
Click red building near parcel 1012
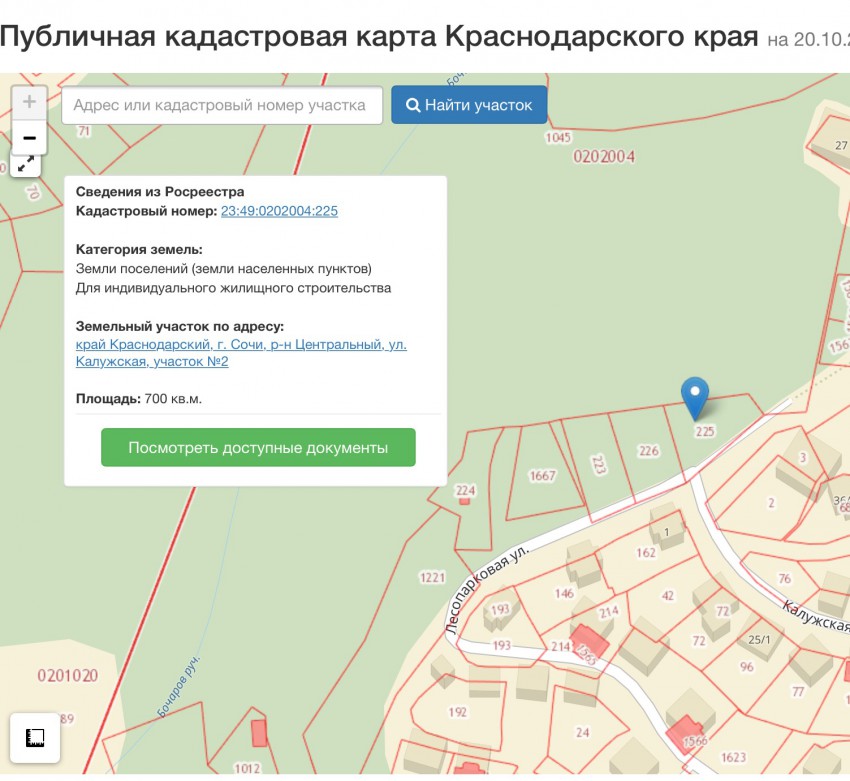tap(259, 733)
